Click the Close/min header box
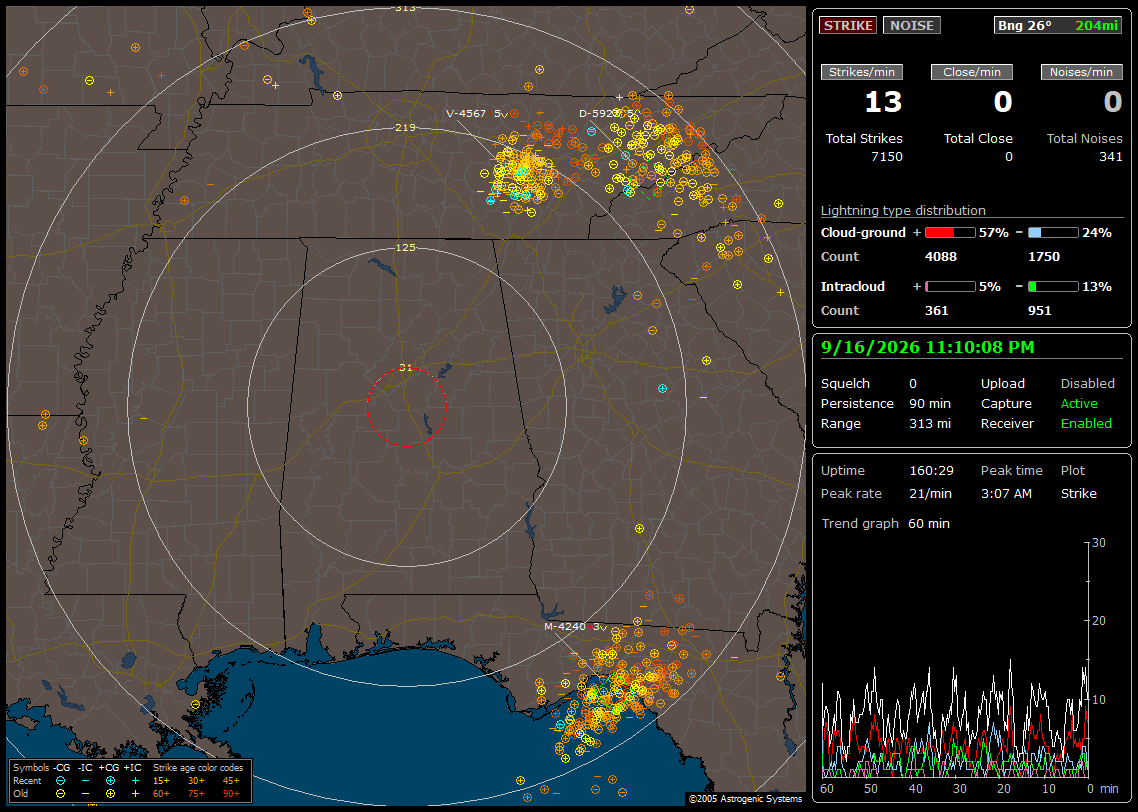 click(971, 72)
